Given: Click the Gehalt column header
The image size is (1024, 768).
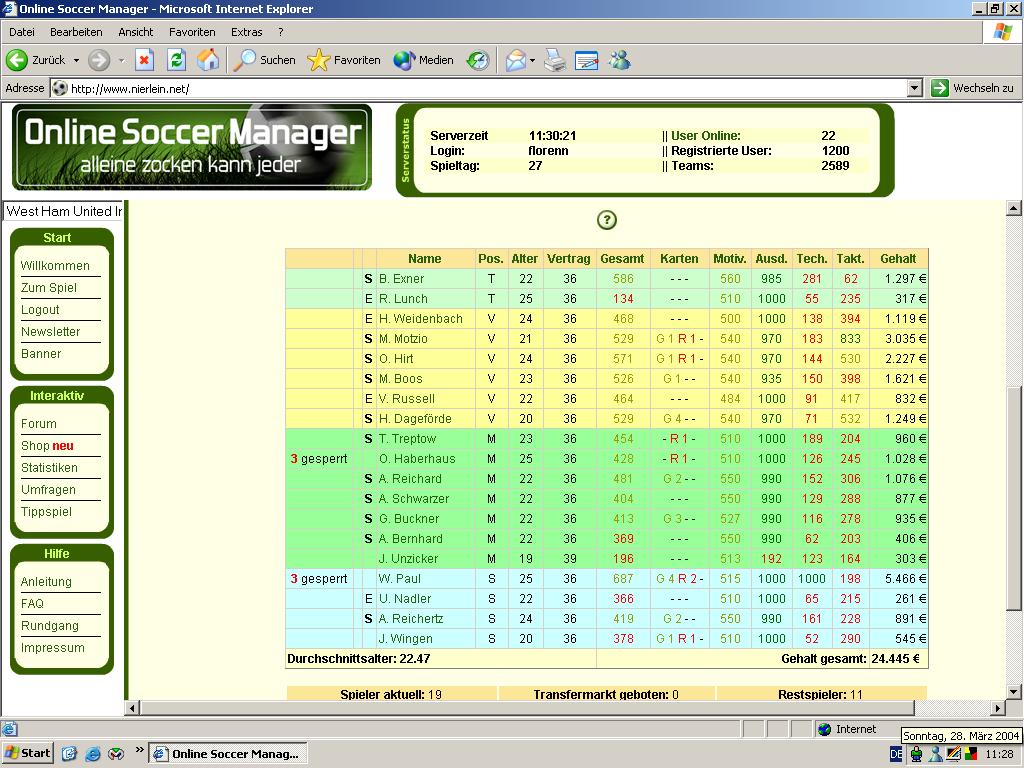Looking at the screenshot, I should point(898,259).
